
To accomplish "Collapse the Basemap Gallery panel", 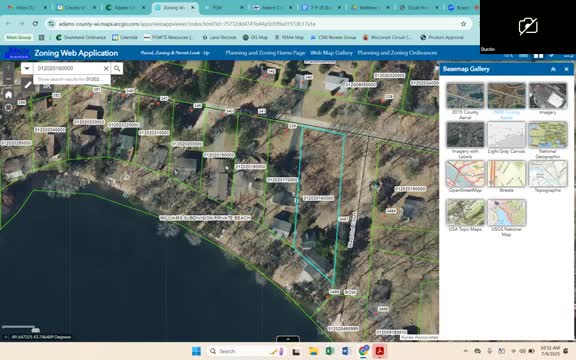I will (553, 69).
